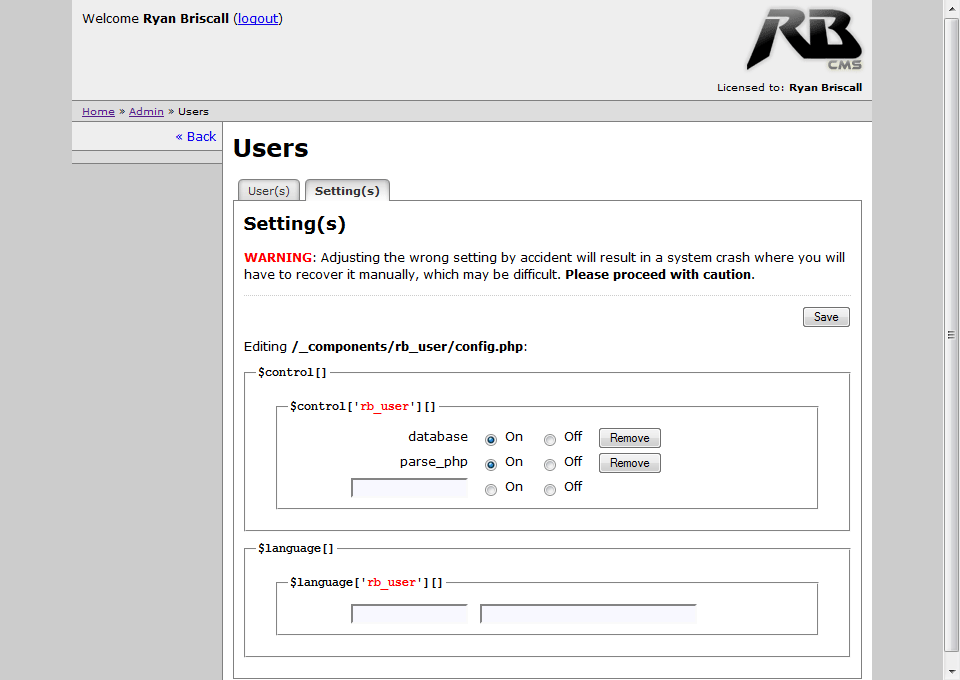Remove the parse_php control entry

point(629,463)
